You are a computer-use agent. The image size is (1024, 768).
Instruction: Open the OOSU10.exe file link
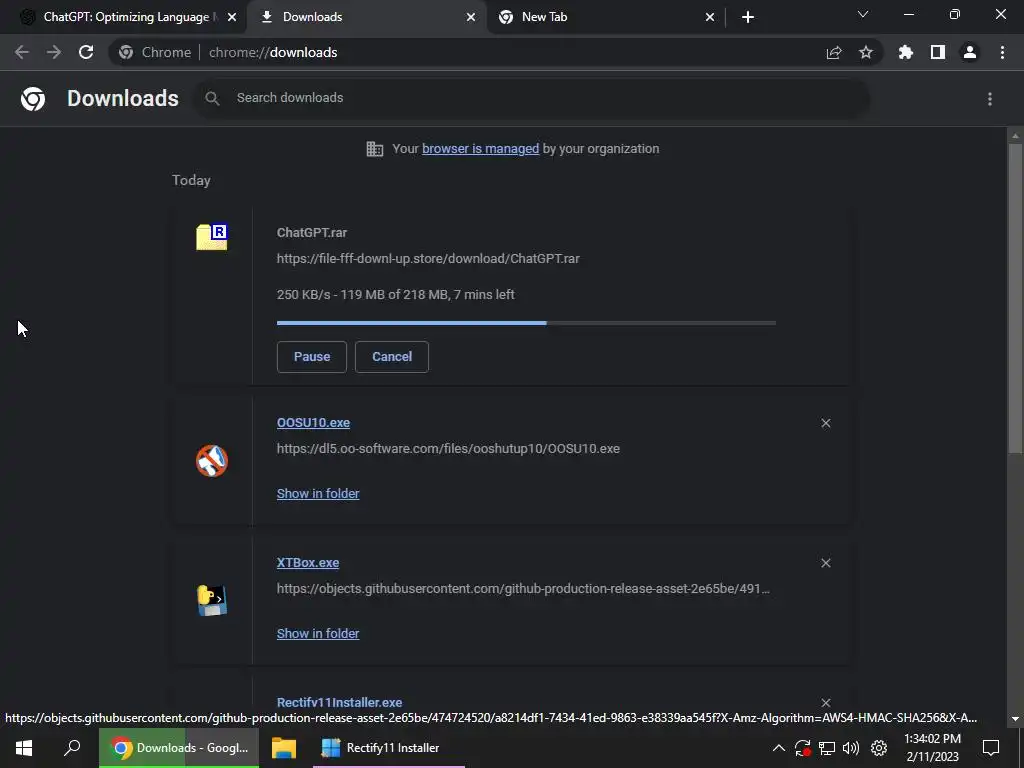(313, 423)
